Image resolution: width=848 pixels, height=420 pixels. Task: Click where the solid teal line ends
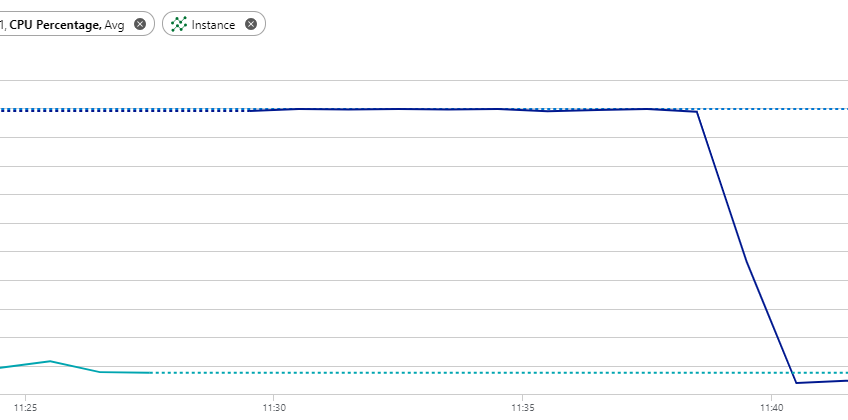click(x=150, y=372)
